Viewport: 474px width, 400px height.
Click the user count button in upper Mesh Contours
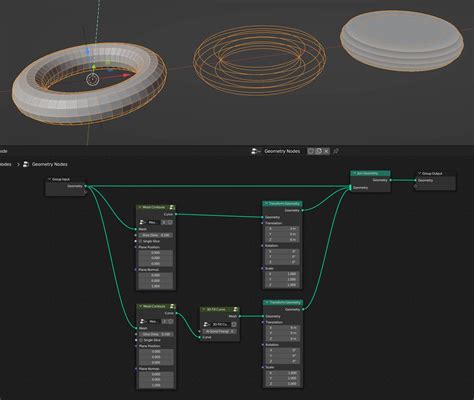(164, 222)
